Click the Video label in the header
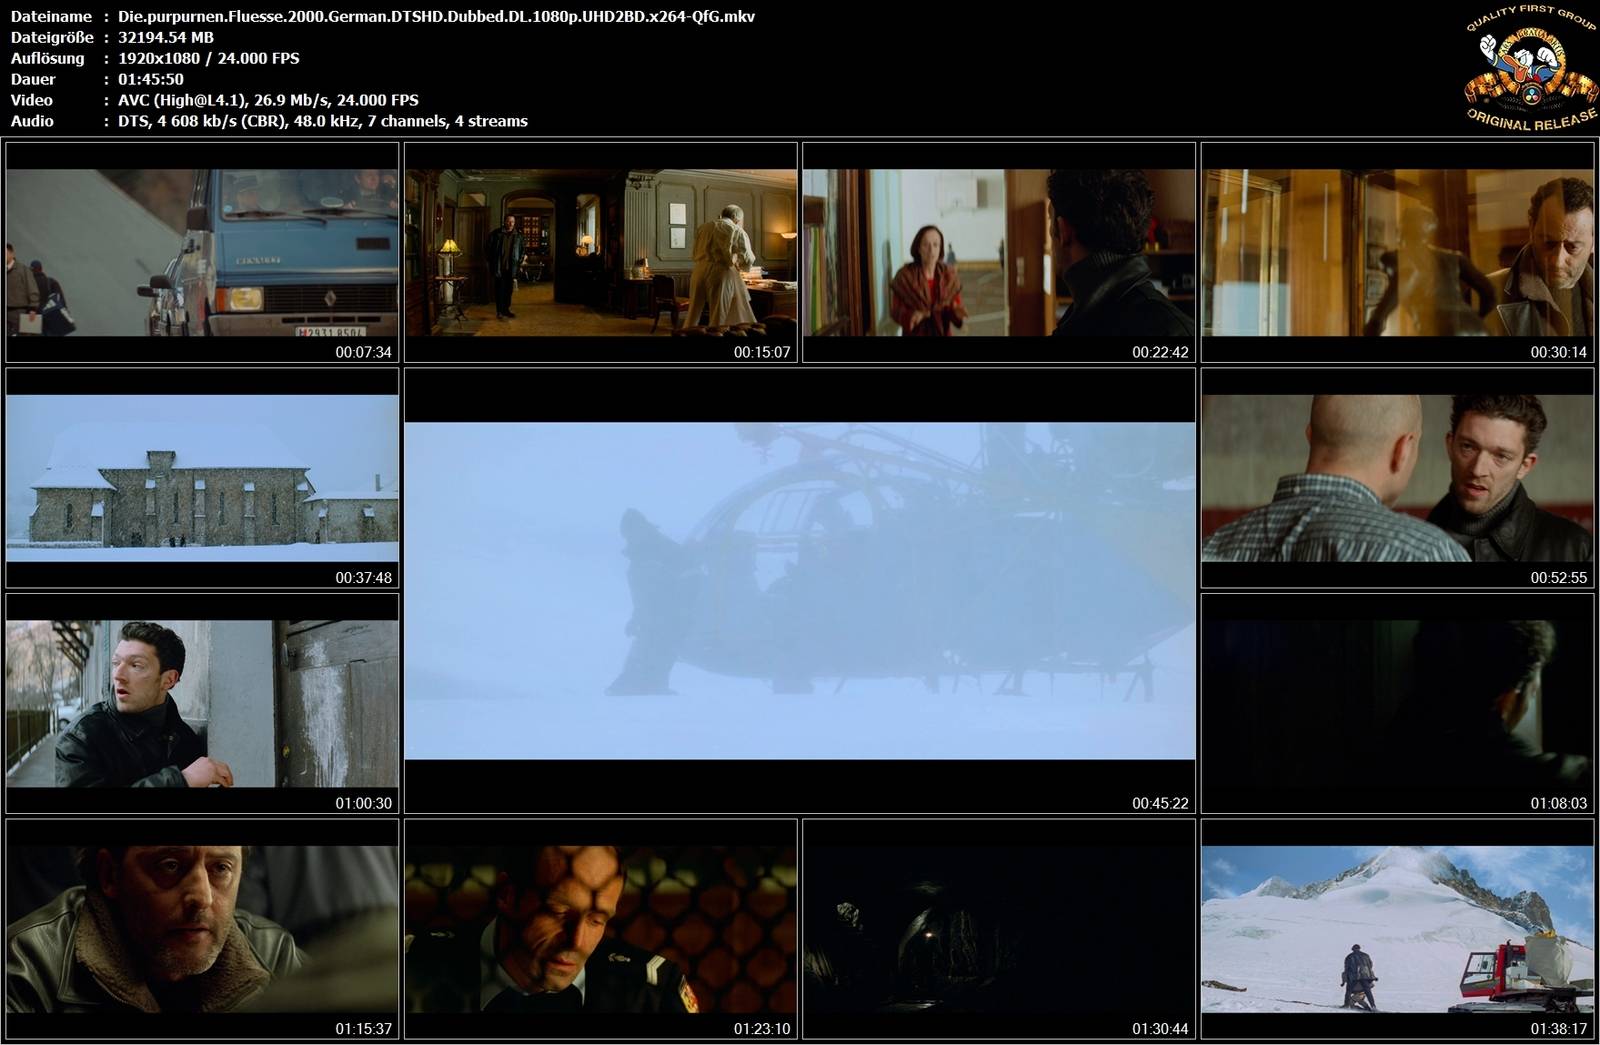This screenshot has width=1600, height=1045. pyautogui.click(x=32, y=100)
